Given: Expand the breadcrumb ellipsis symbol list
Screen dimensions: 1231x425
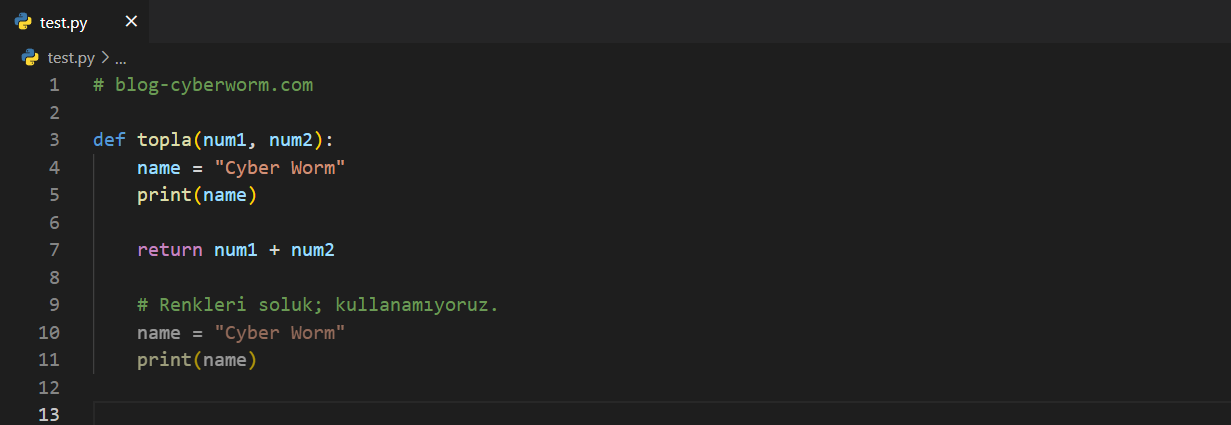Looking at the screenshot, I should [x=121, y=58].
